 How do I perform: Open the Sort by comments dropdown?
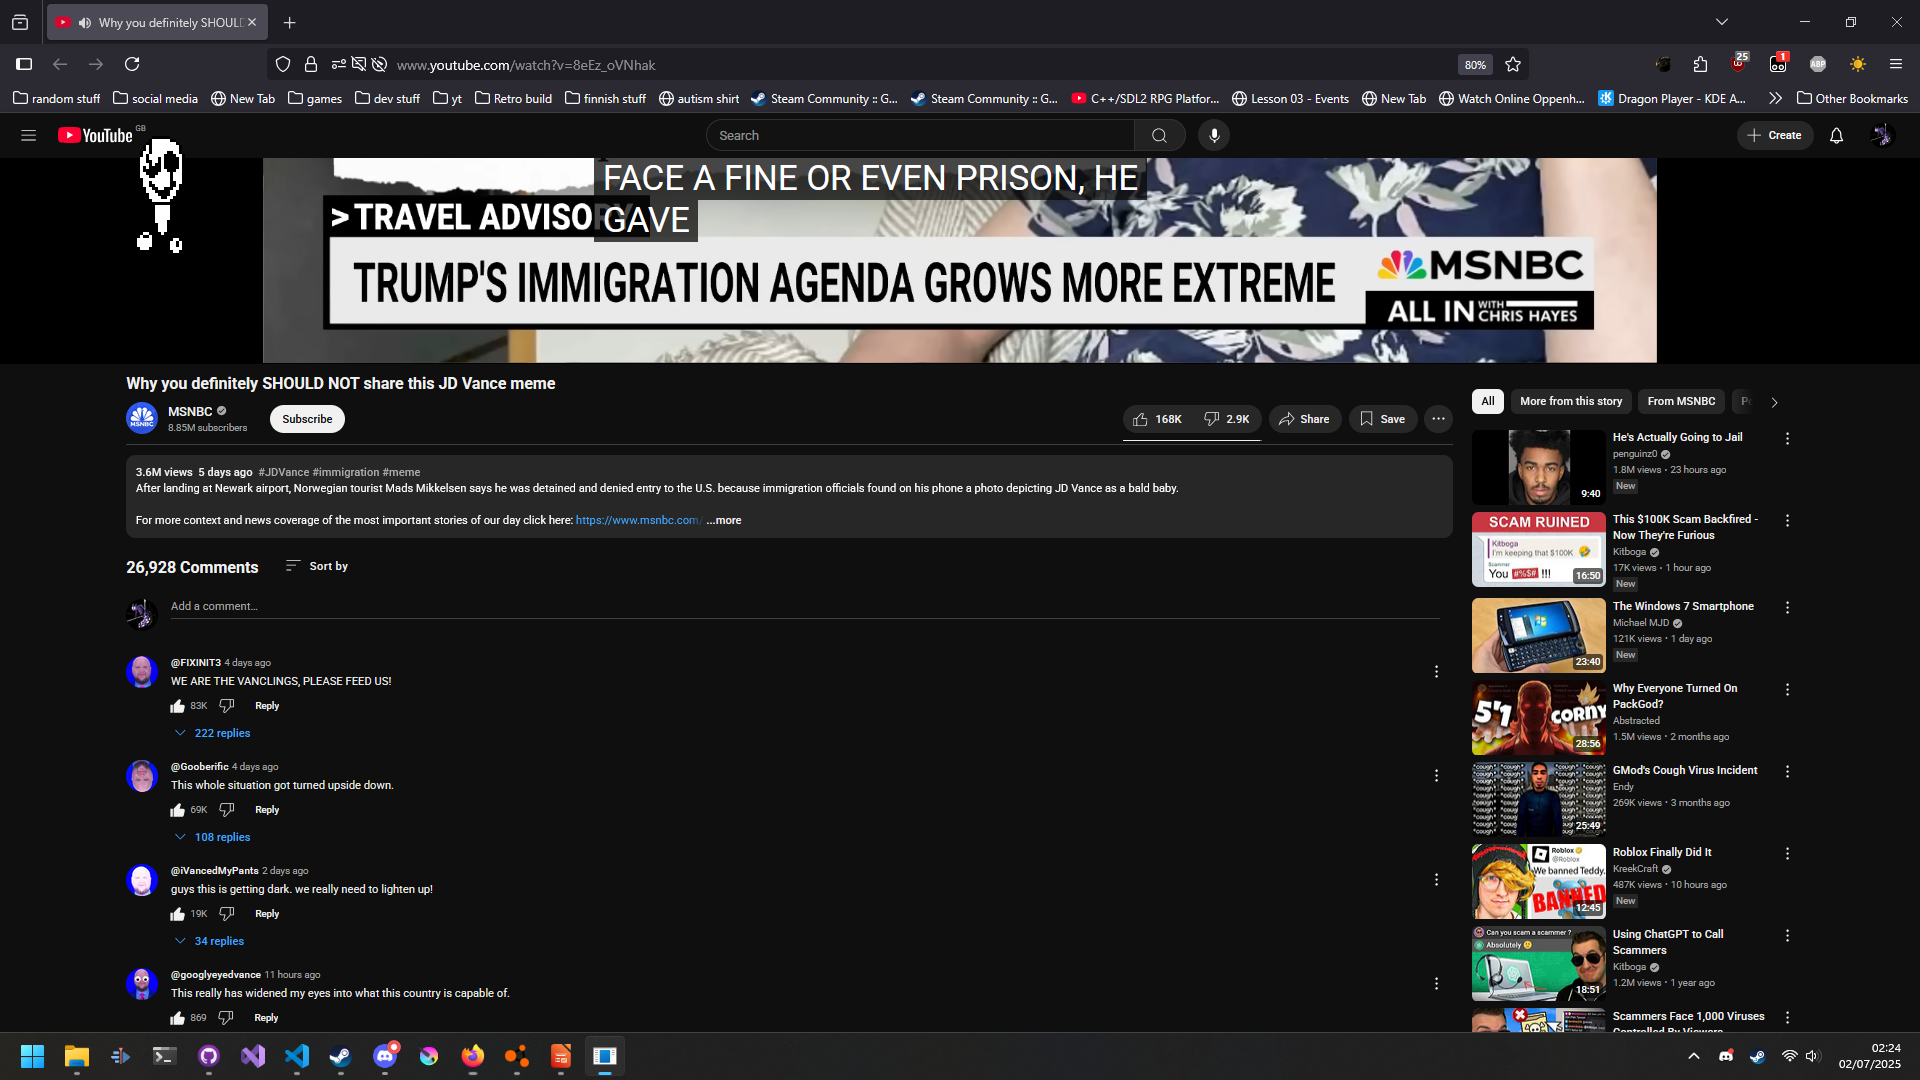tap(316, 566)
